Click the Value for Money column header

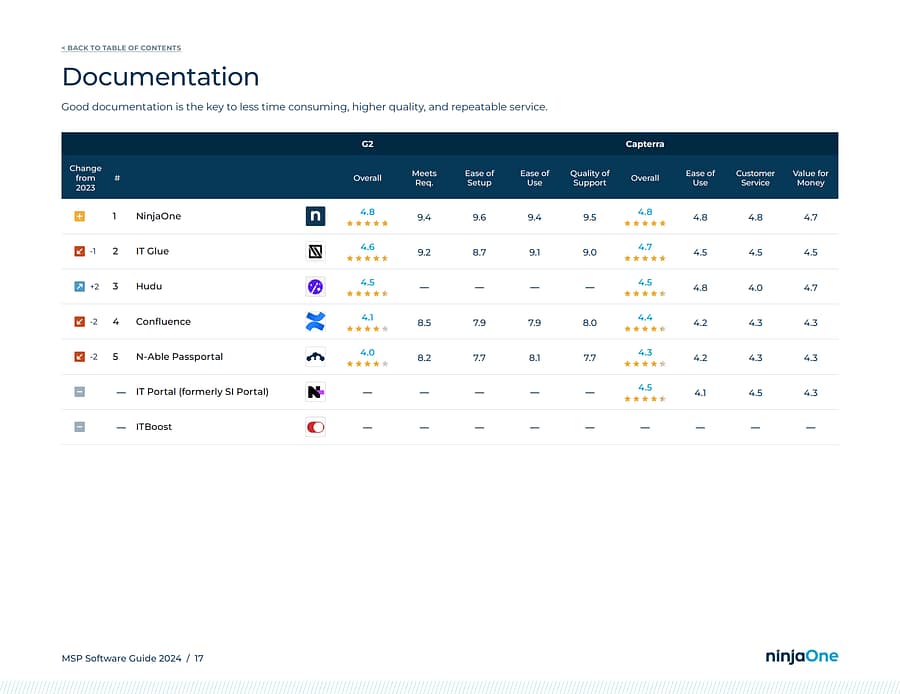pos(810,178)
